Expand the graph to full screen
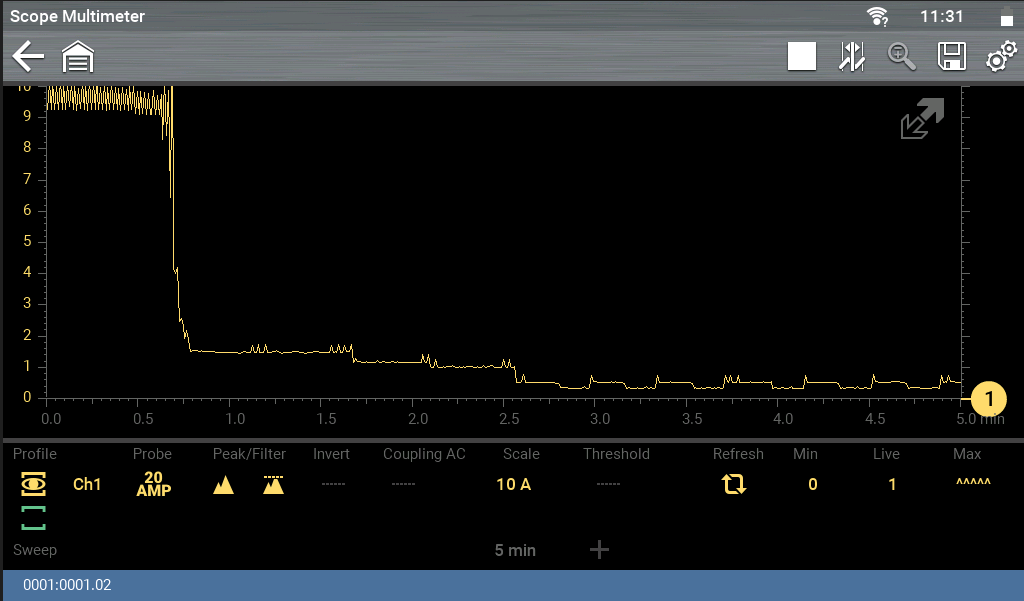This screenshot has width=1024, height=601. (x=922, y=119)
